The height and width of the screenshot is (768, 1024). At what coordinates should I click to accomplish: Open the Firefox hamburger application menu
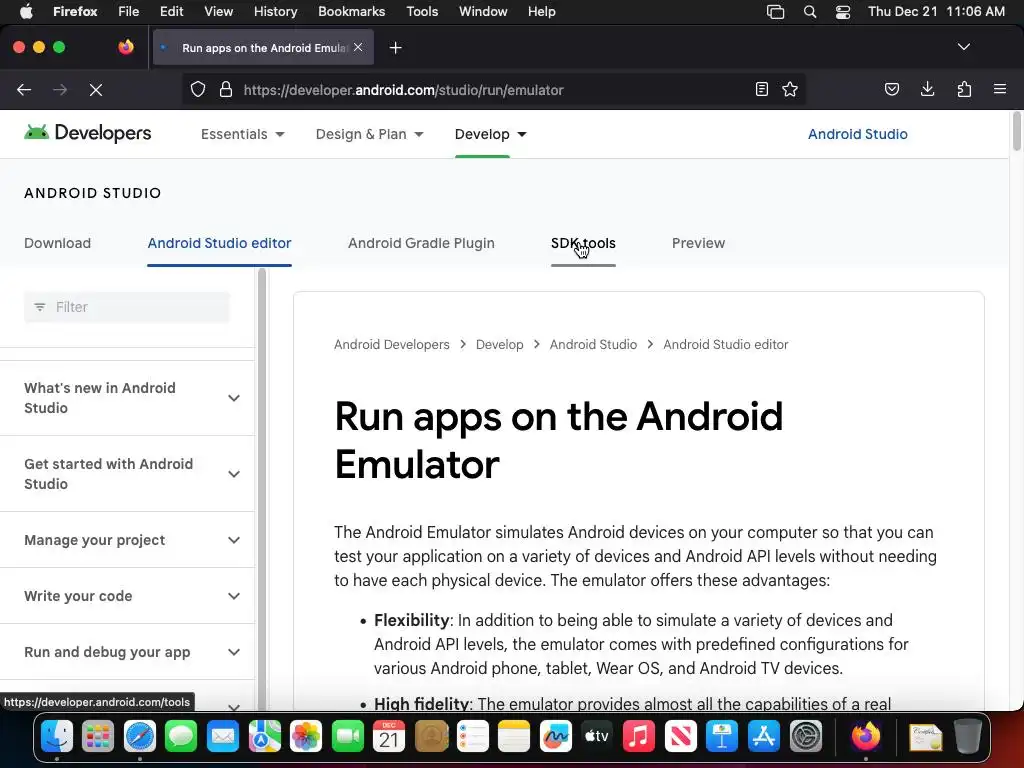click(1000, 89)
